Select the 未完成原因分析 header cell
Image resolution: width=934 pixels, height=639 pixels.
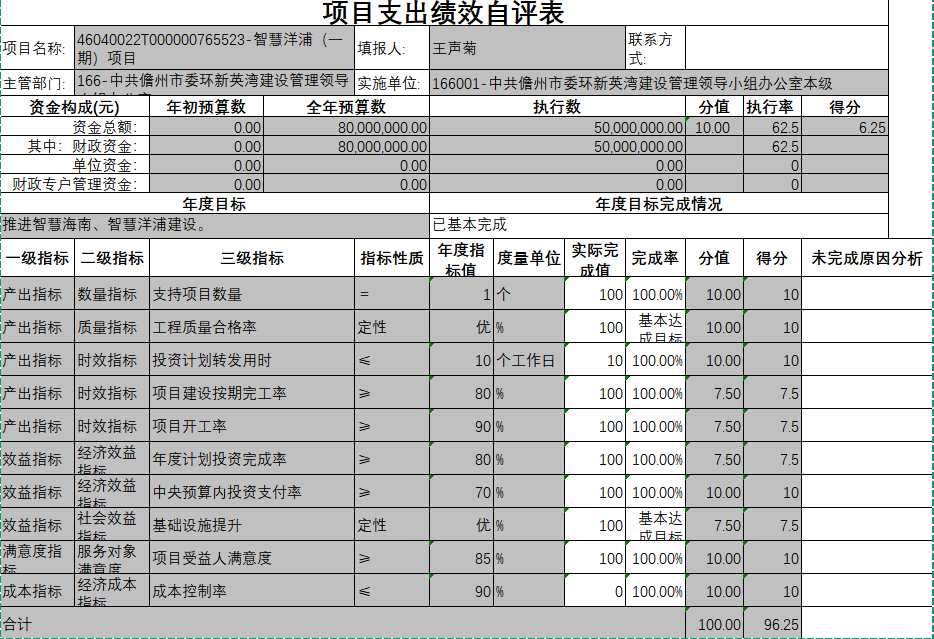866,258
